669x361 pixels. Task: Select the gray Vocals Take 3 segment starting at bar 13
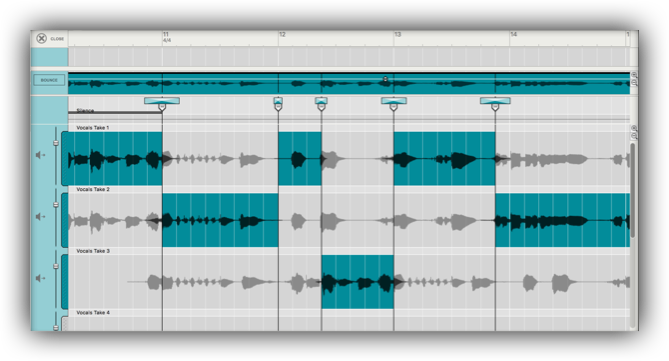[x=512, y=282]
